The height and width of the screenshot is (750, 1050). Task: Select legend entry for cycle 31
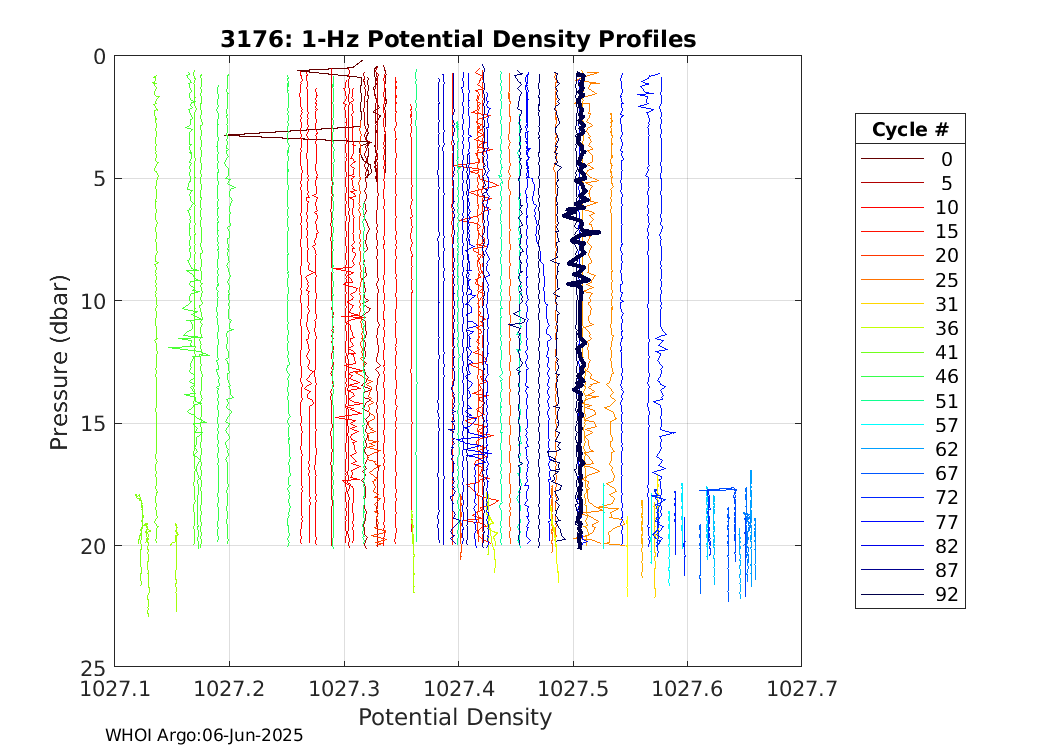[x=910, y=304]
